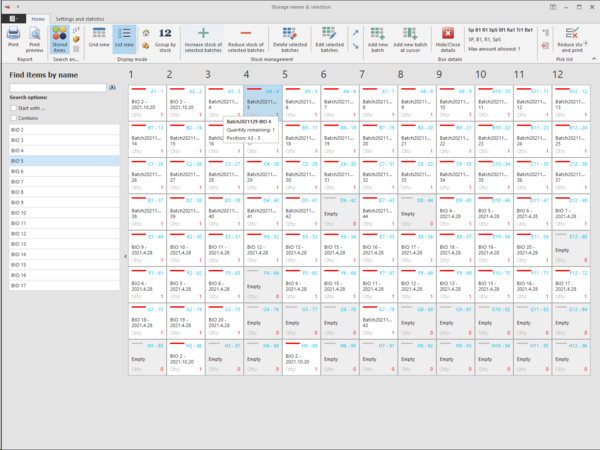The width and height of the screenshot is (600, 450).
Task: Delete selected batches
Action: pyautogui.click(x=290, y=38)
